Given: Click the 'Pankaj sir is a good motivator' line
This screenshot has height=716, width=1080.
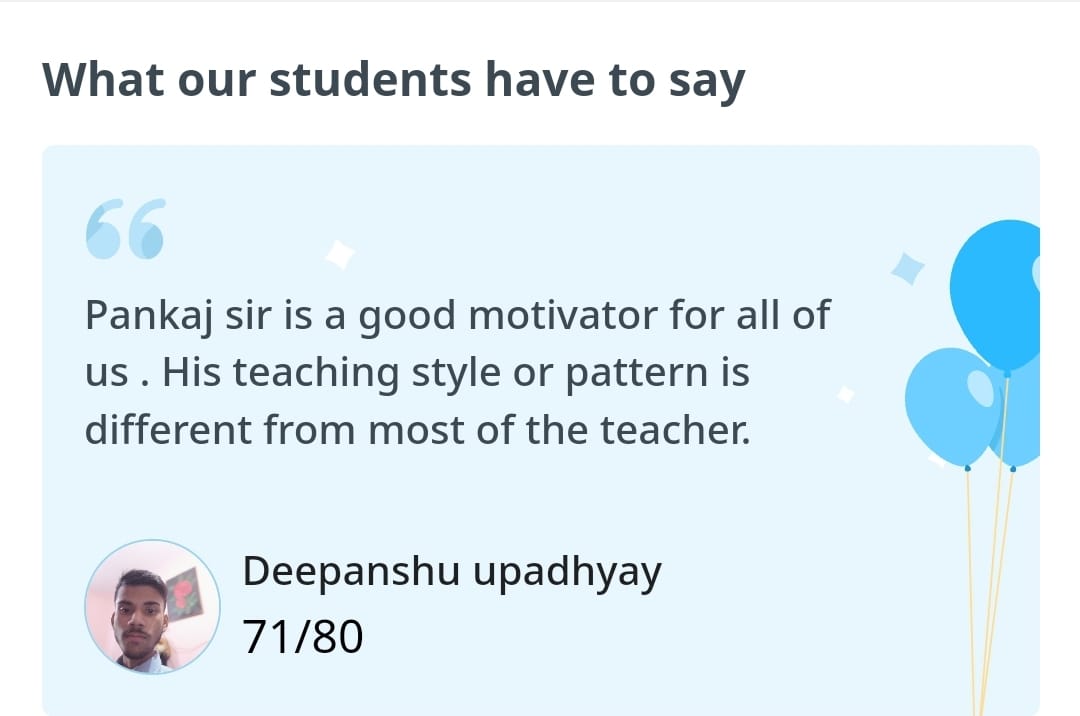Looking at the screenshot, I should click(457, 316).
